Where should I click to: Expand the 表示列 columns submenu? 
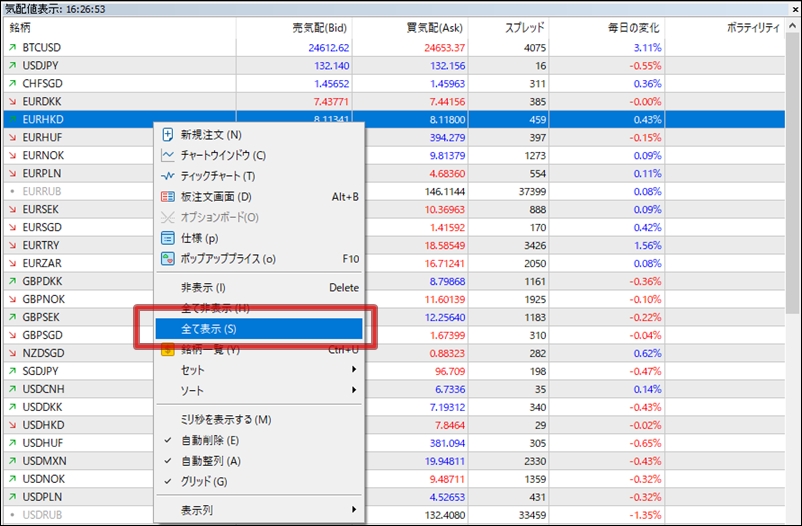pyautogui.click(x=259, y=510)
